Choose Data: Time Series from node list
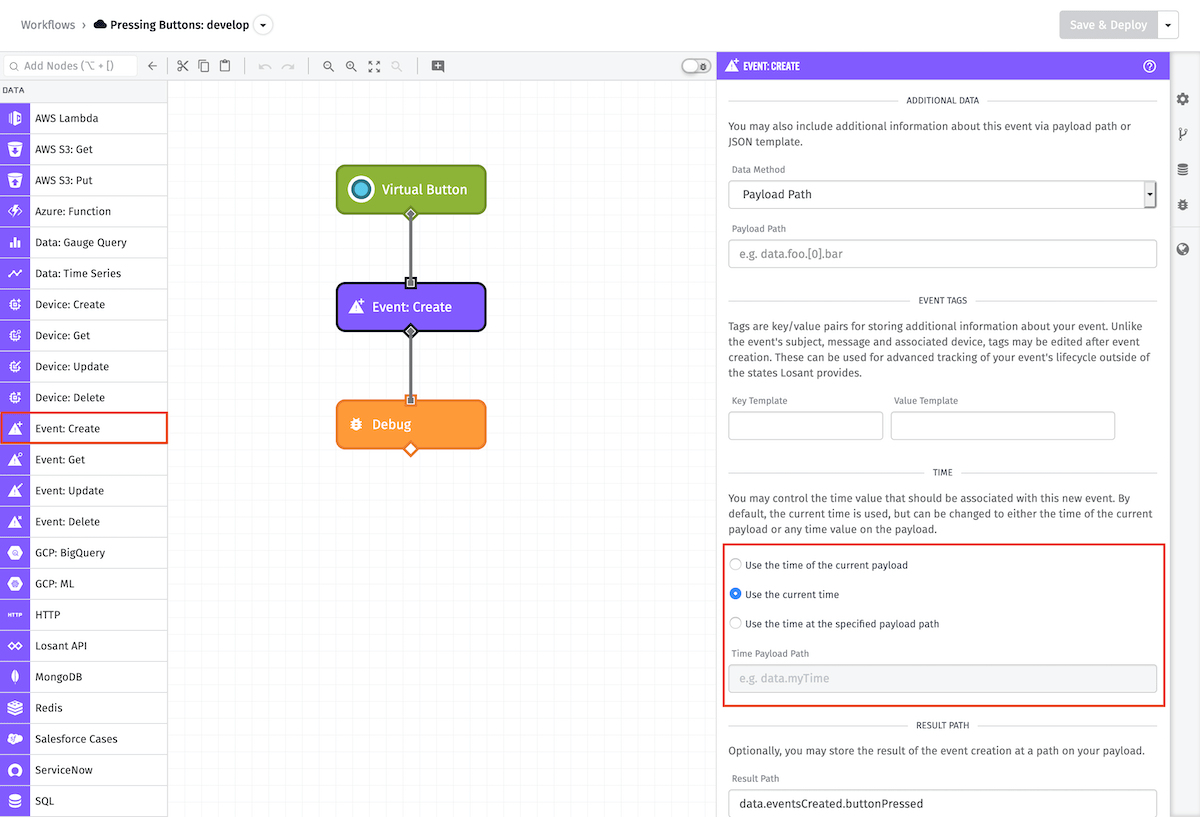The image size is (1200, 817). point(84,273)
